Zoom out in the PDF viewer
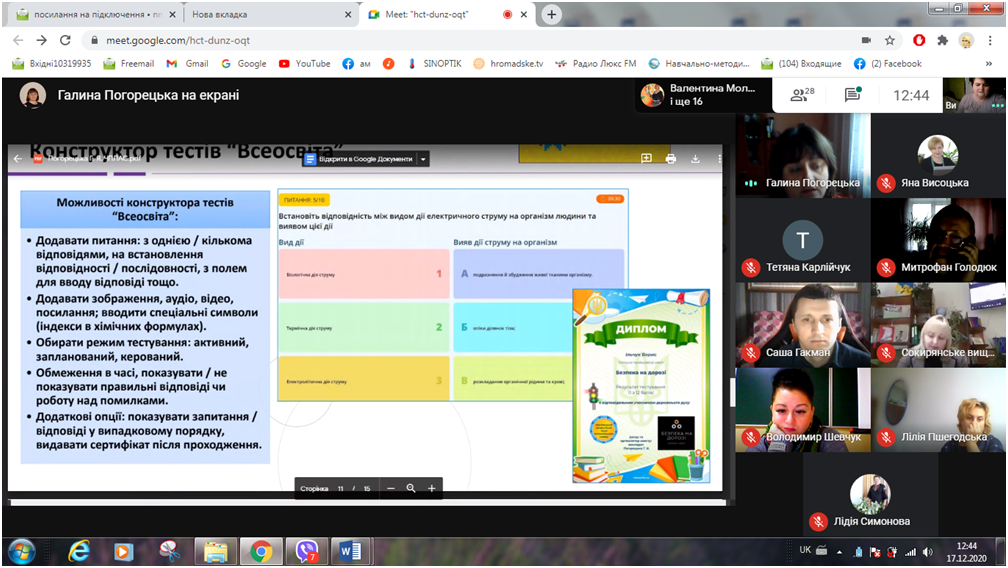Image resolution: width=1008 pixels, height=568 pixels. pyautogui.click(x=390, y=488)
